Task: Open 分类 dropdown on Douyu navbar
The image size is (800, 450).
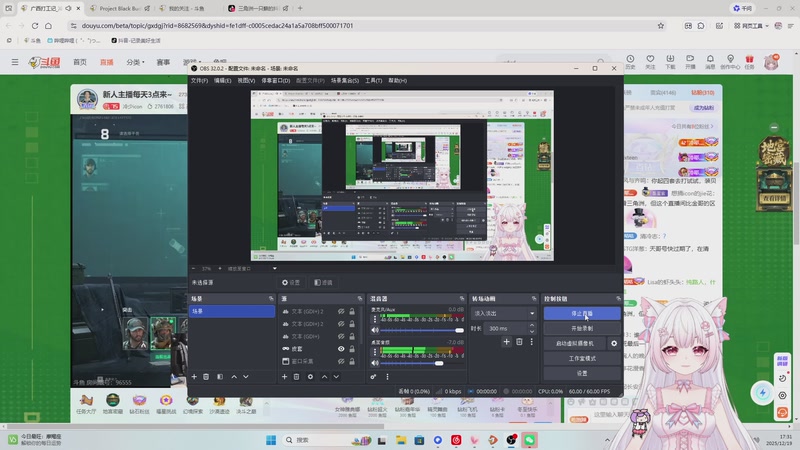Action: 135,62
